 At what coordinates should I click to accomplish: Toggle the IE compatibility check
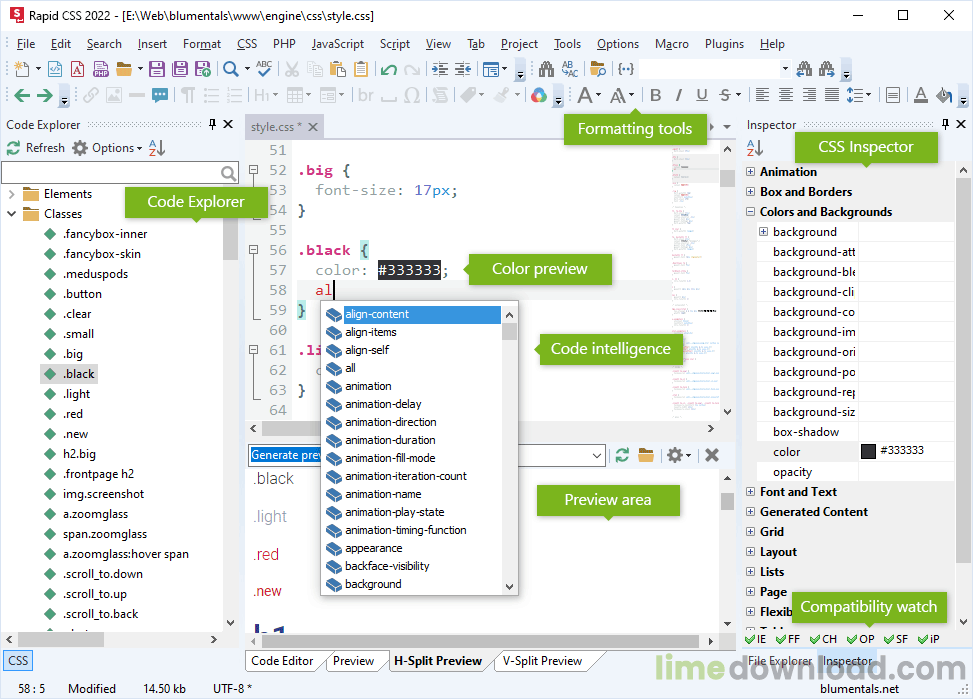(x=755, y=639)
